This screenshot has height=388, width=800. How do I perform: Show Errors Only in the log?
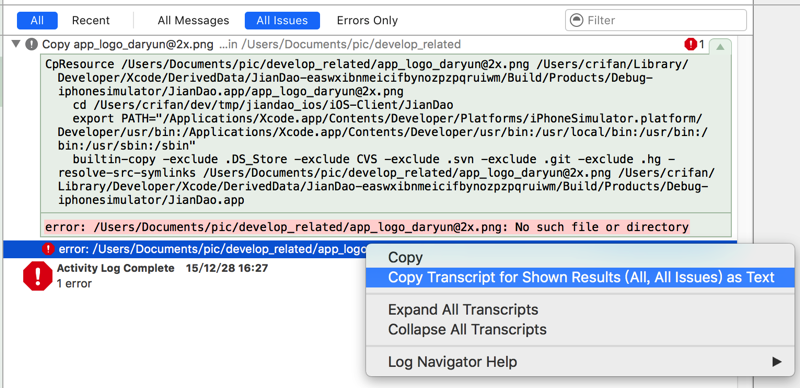tap(367, 20)
